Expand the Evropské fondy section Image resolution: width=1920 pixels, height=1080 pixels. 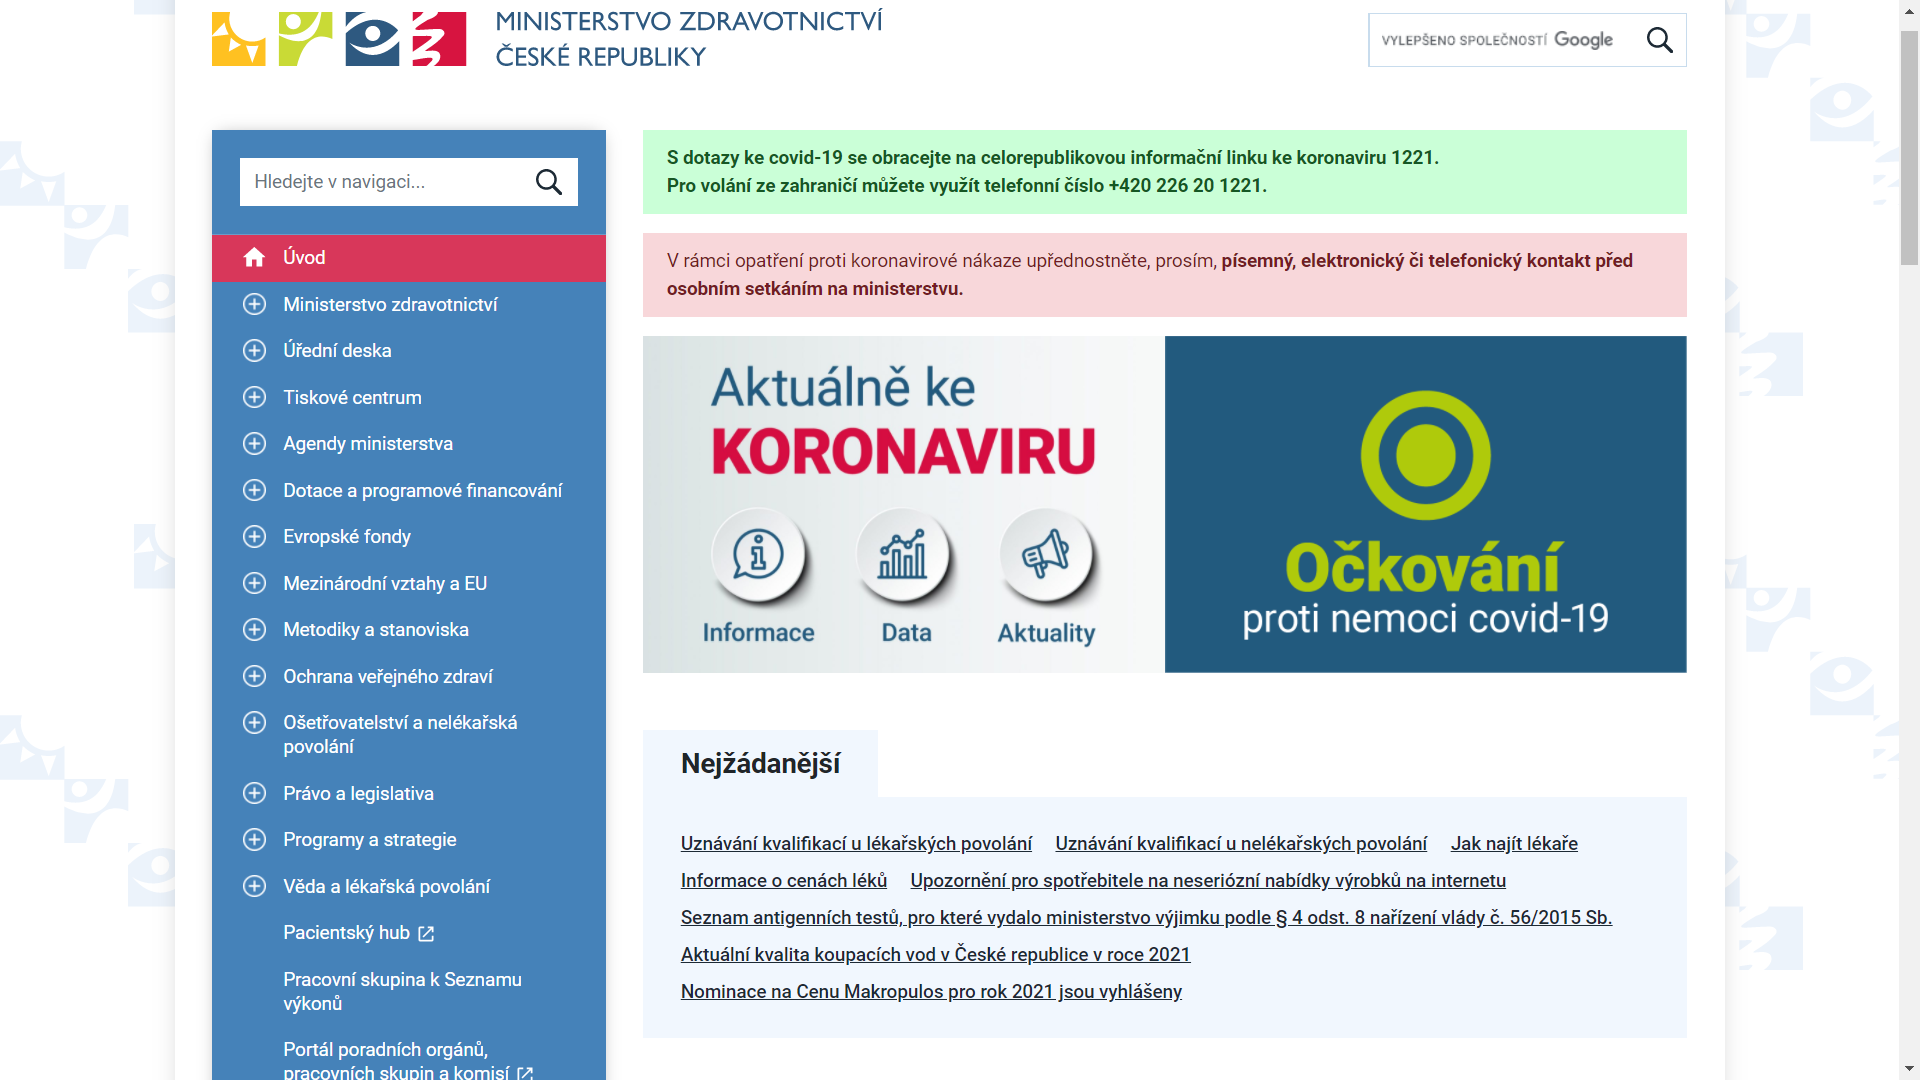point(254,537)
